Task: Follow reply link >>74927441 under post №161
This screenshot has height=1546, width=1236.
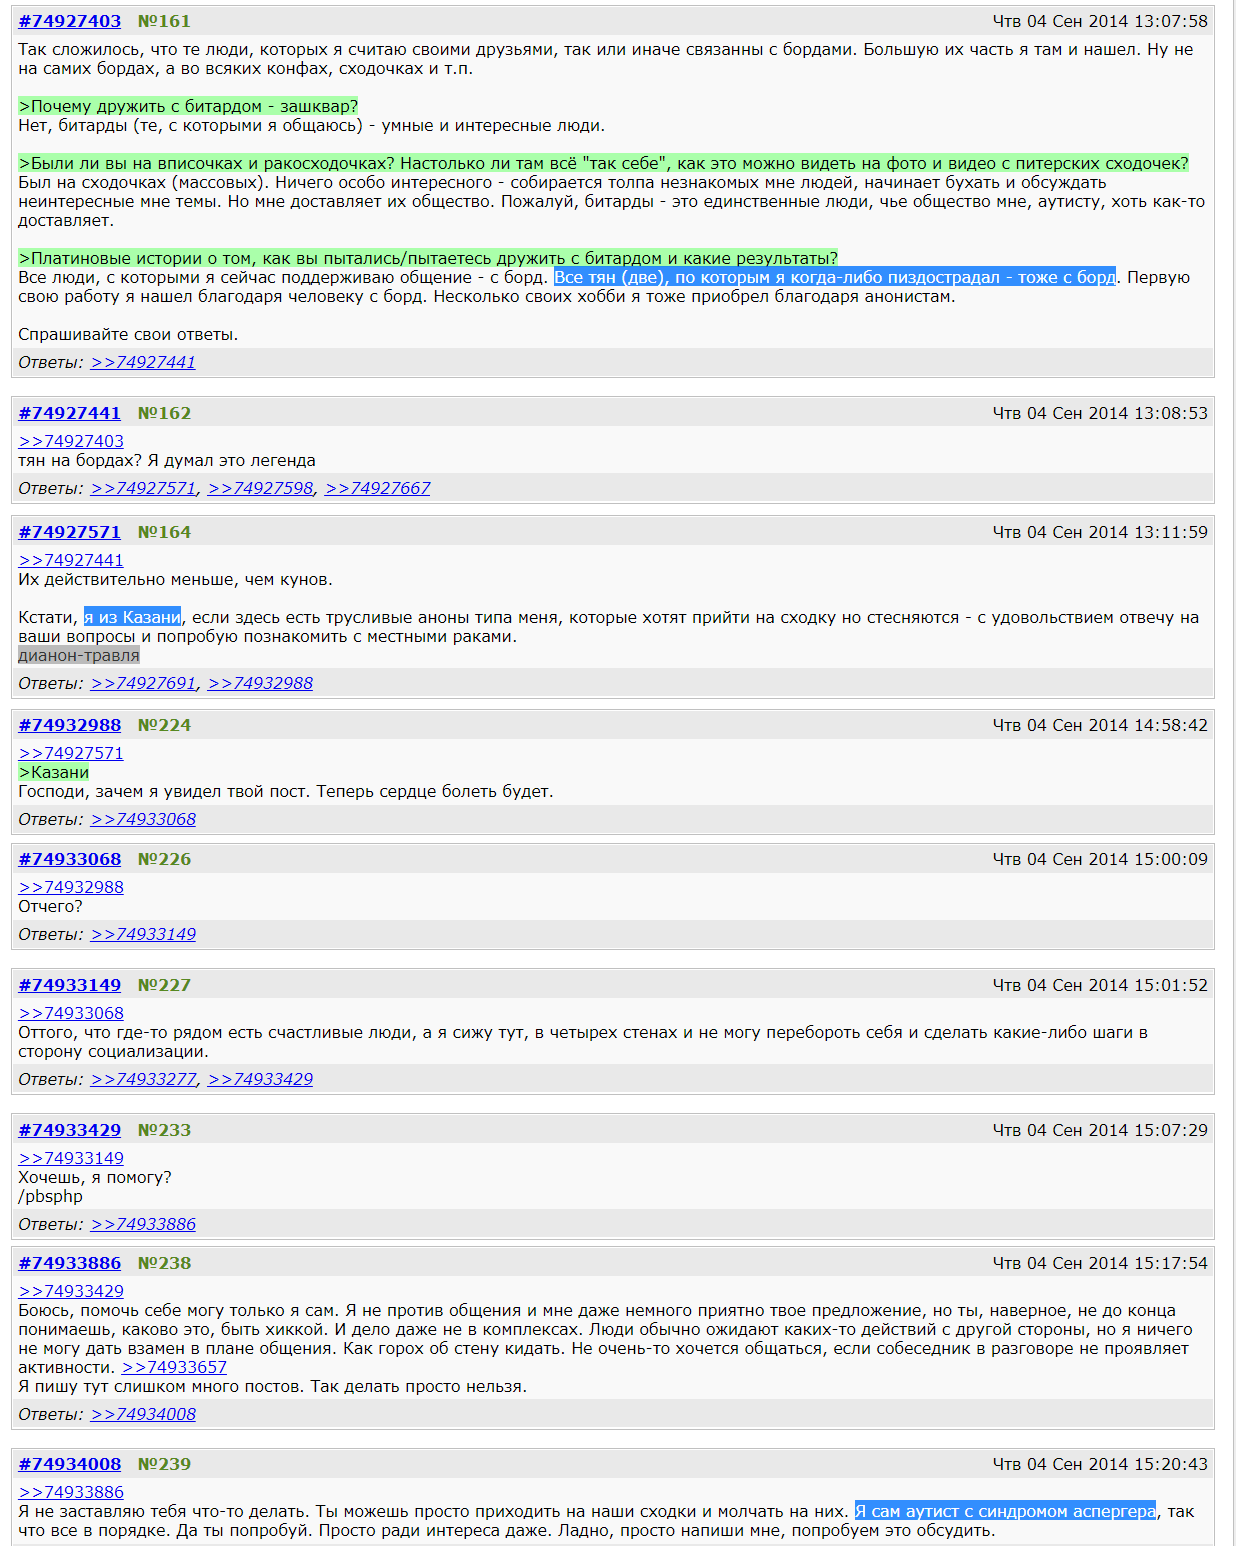Action: pyautogui.click(x=143, y=362)
